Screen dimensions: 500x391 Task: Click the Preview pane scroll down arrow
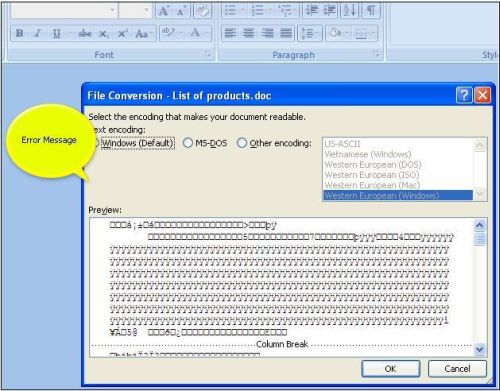pyautogui.click(x=479, y=349)
